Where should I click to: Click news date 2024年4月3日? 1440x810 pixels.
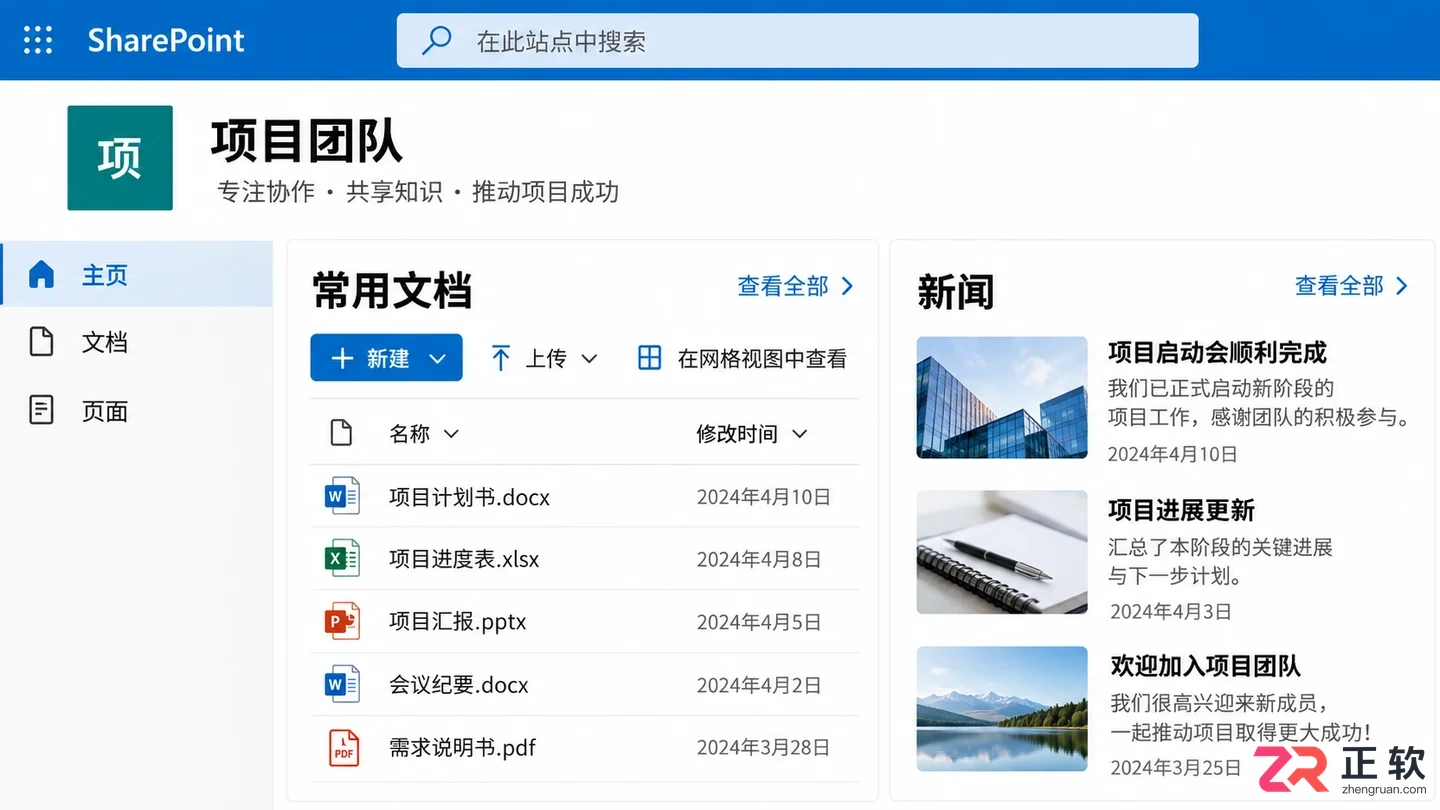[x=1170, y=611]
